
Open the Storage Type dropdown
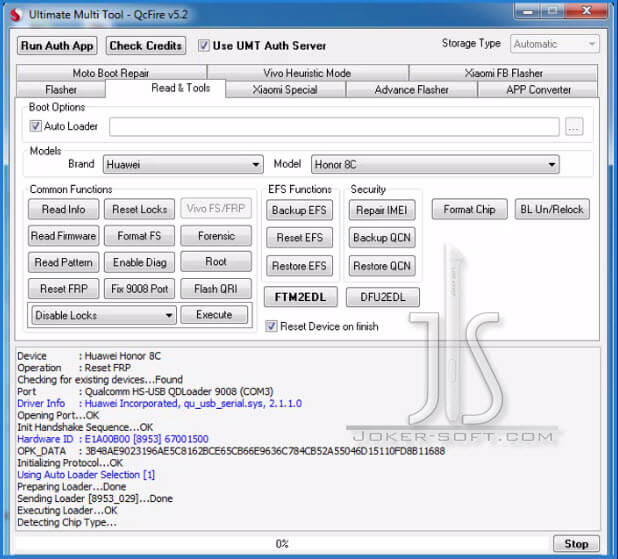click(x=555, y=44)
